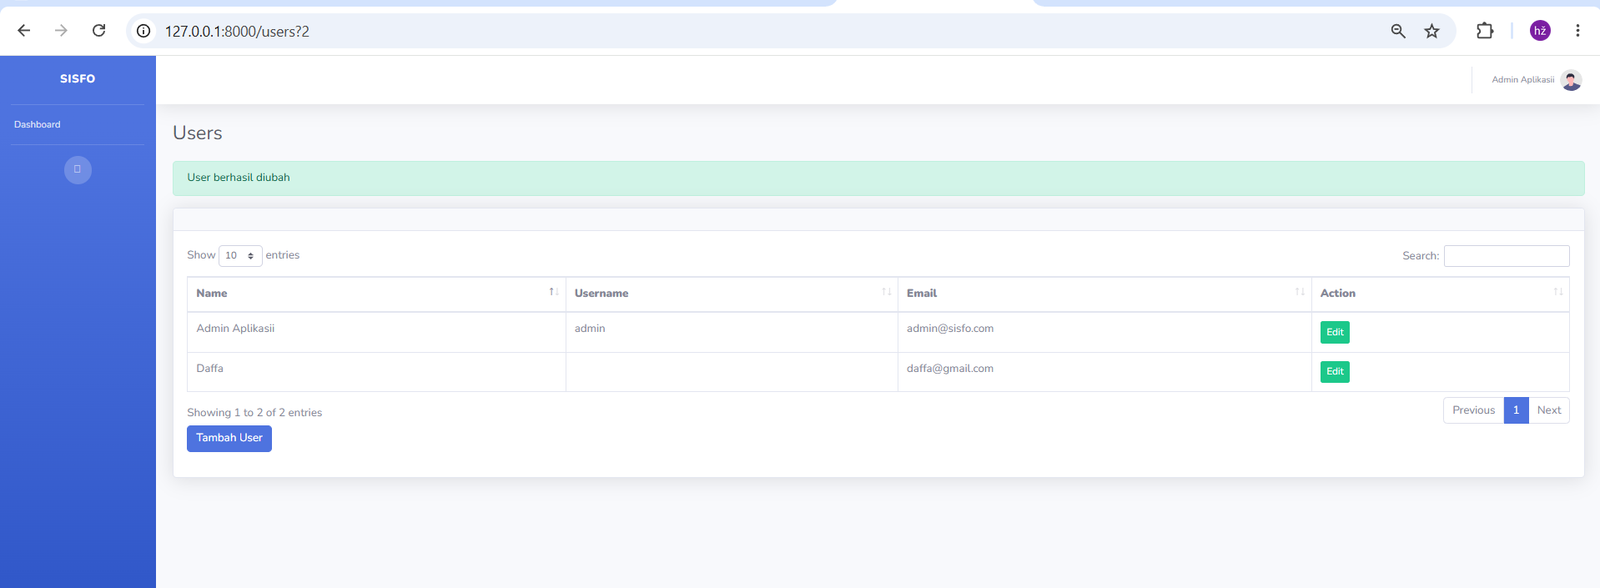Go to Next page of table
Image resolution: width=1600 pixels, height=588 pixels.
1549,411
